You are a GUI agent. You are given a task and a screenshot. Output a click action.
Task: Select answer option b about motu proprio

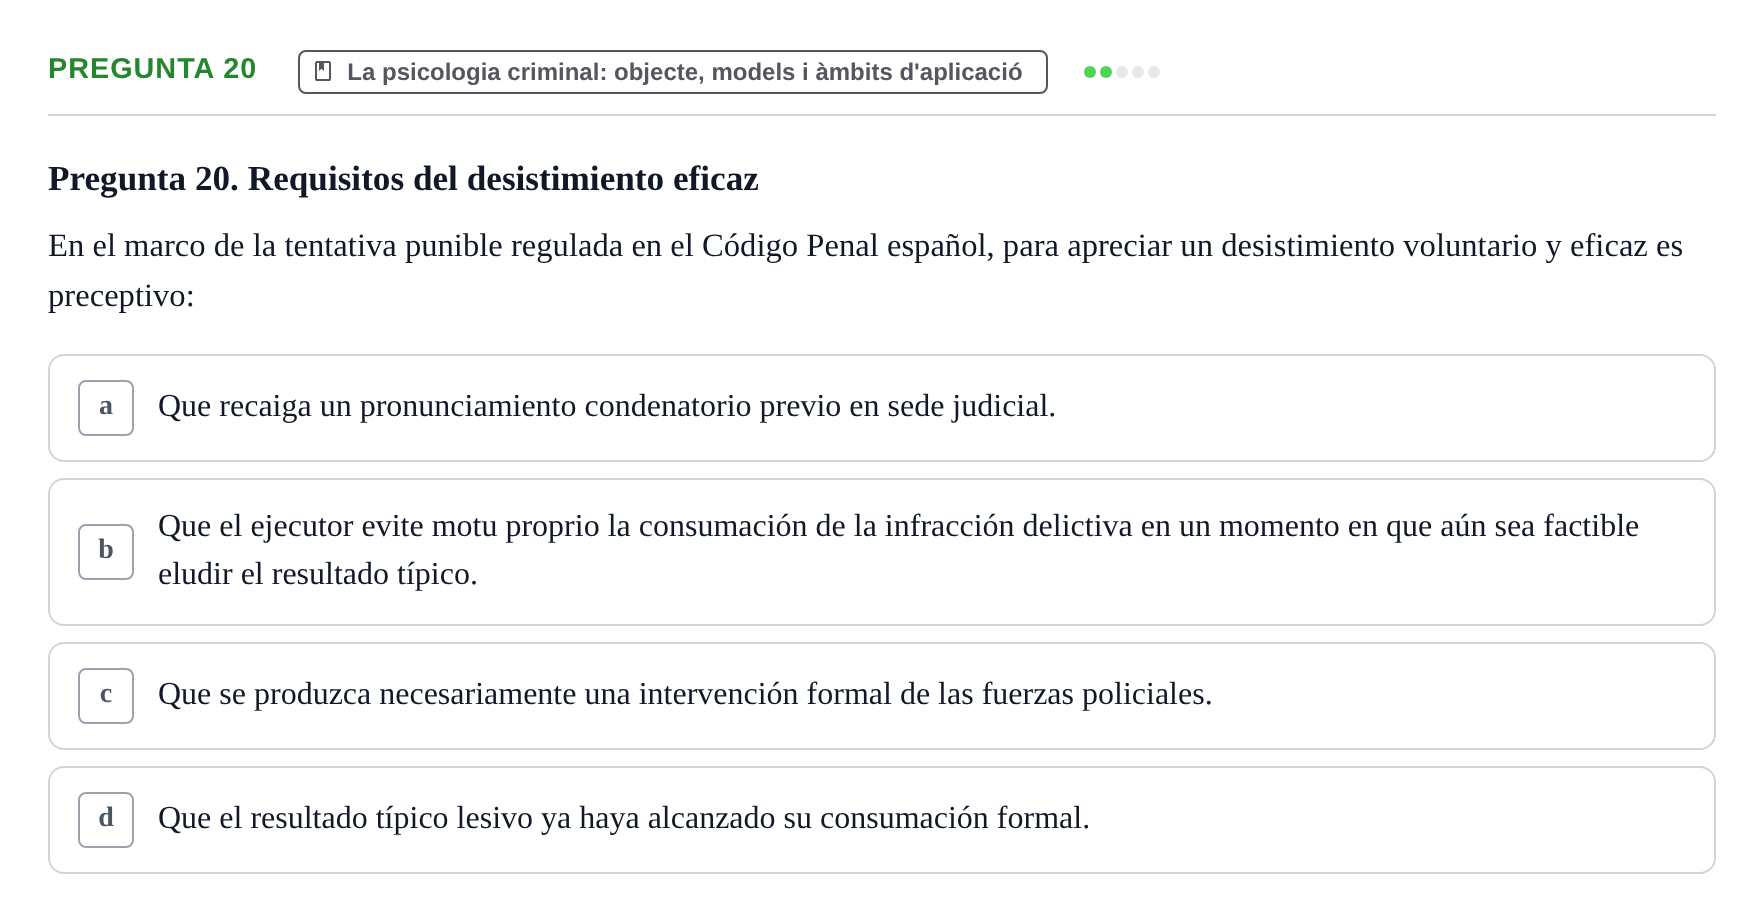(881, 552)
